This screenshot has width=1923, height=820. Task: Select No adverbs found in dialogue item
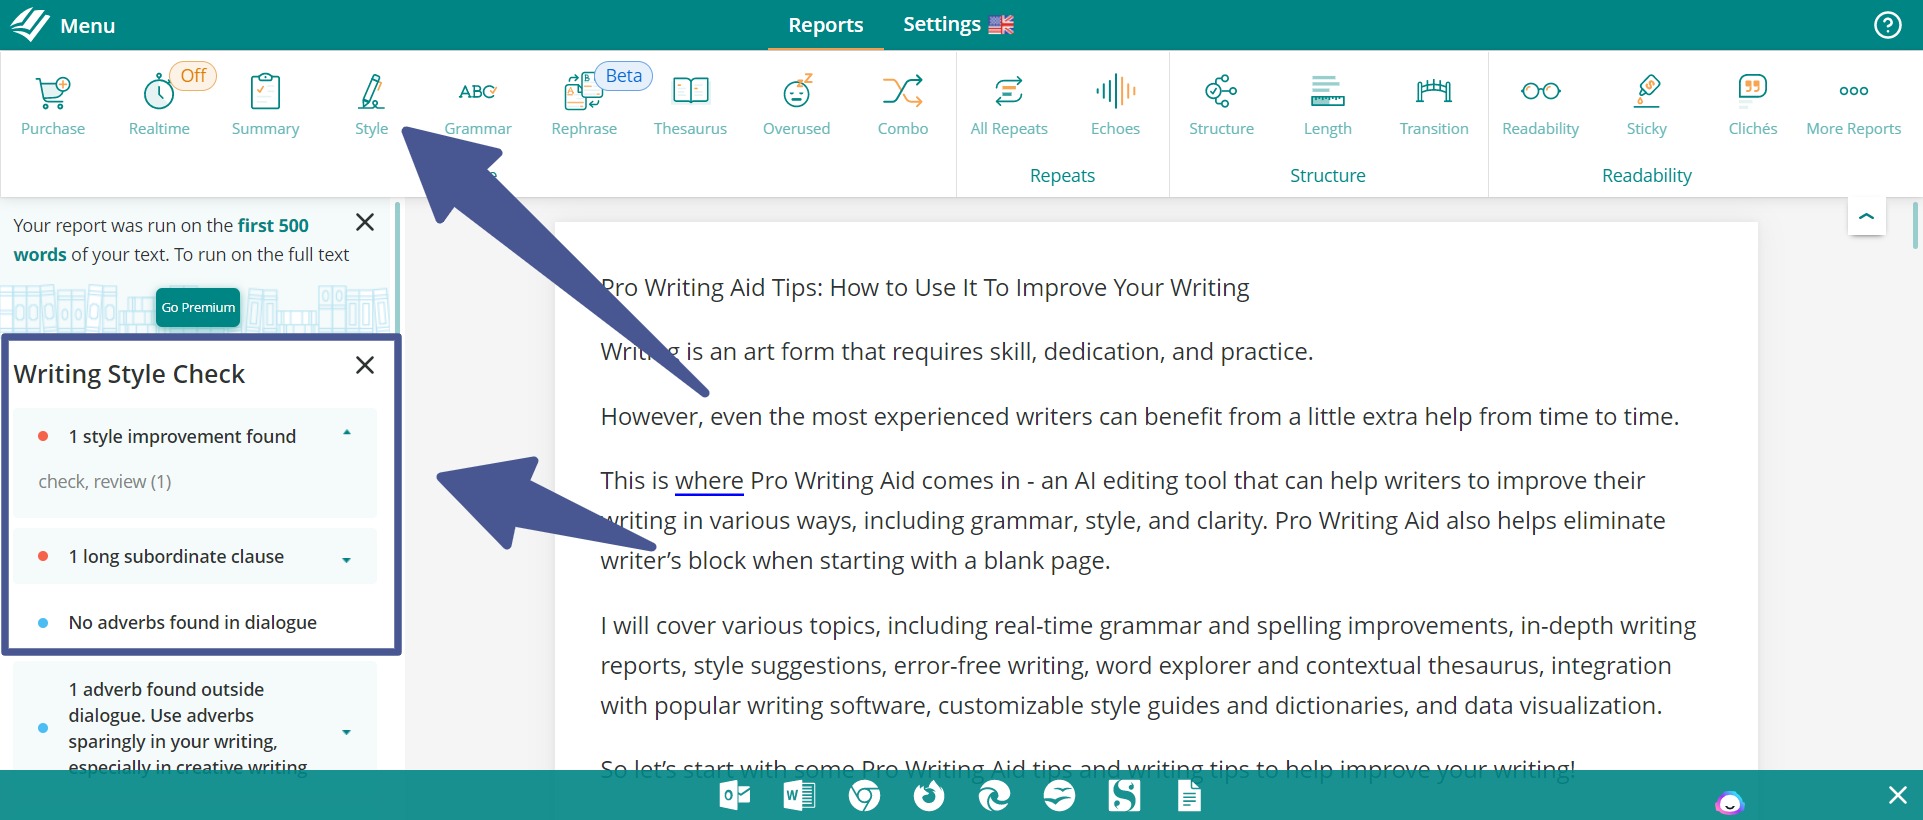192,623
